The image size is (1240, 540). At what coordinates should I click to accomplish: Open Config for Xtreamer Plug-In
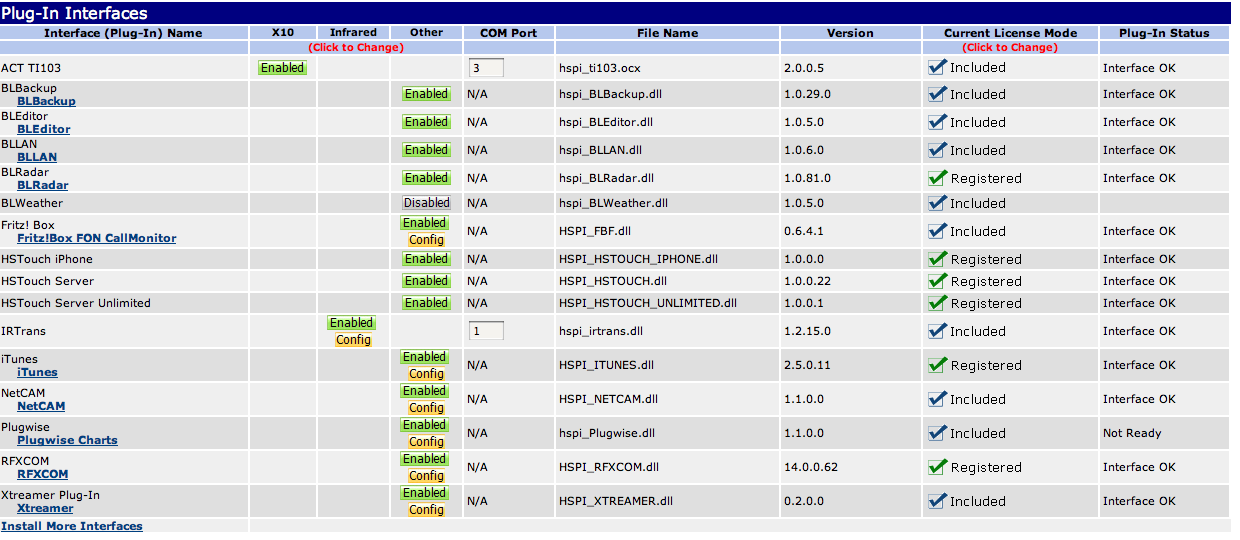coord(426,510)
